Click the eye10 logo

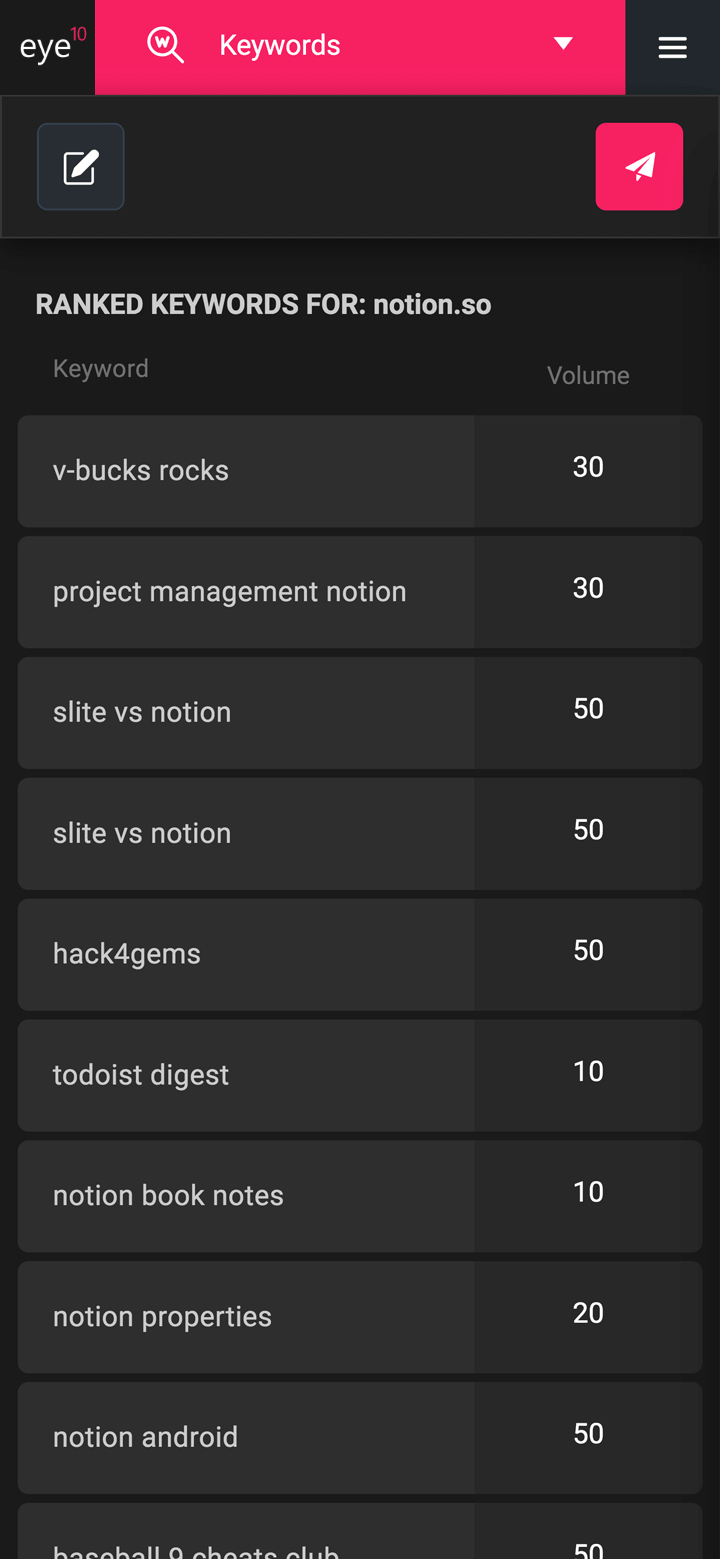point(52,45)
